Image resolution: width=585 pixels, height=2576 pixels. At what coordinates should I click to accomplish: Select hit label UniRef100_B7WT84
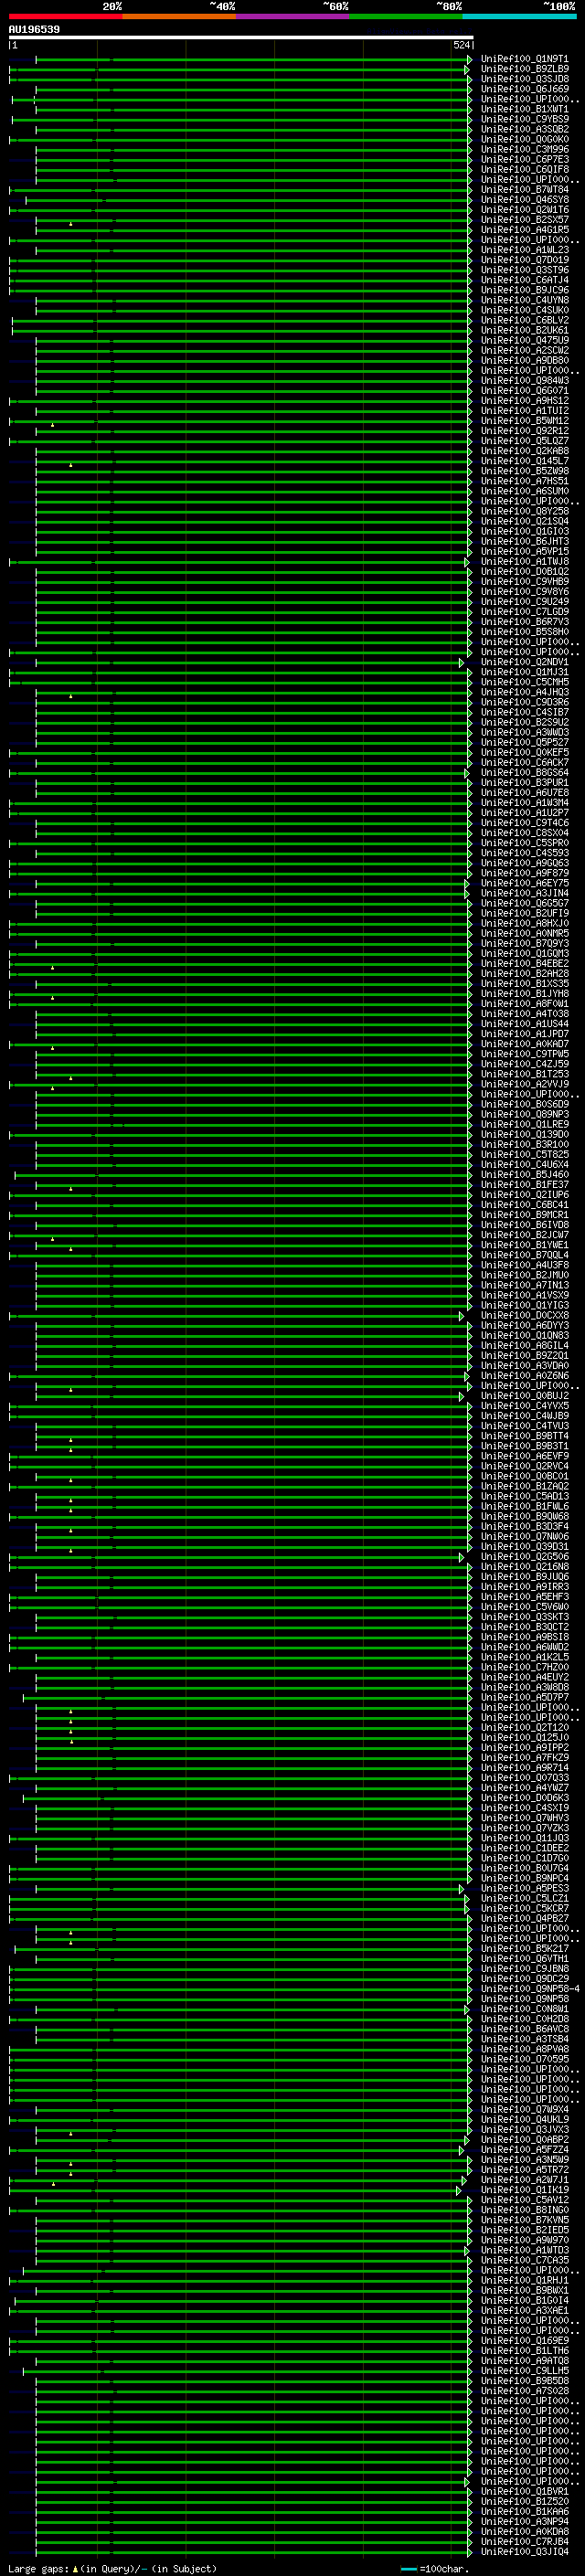(x=525, y=189)
